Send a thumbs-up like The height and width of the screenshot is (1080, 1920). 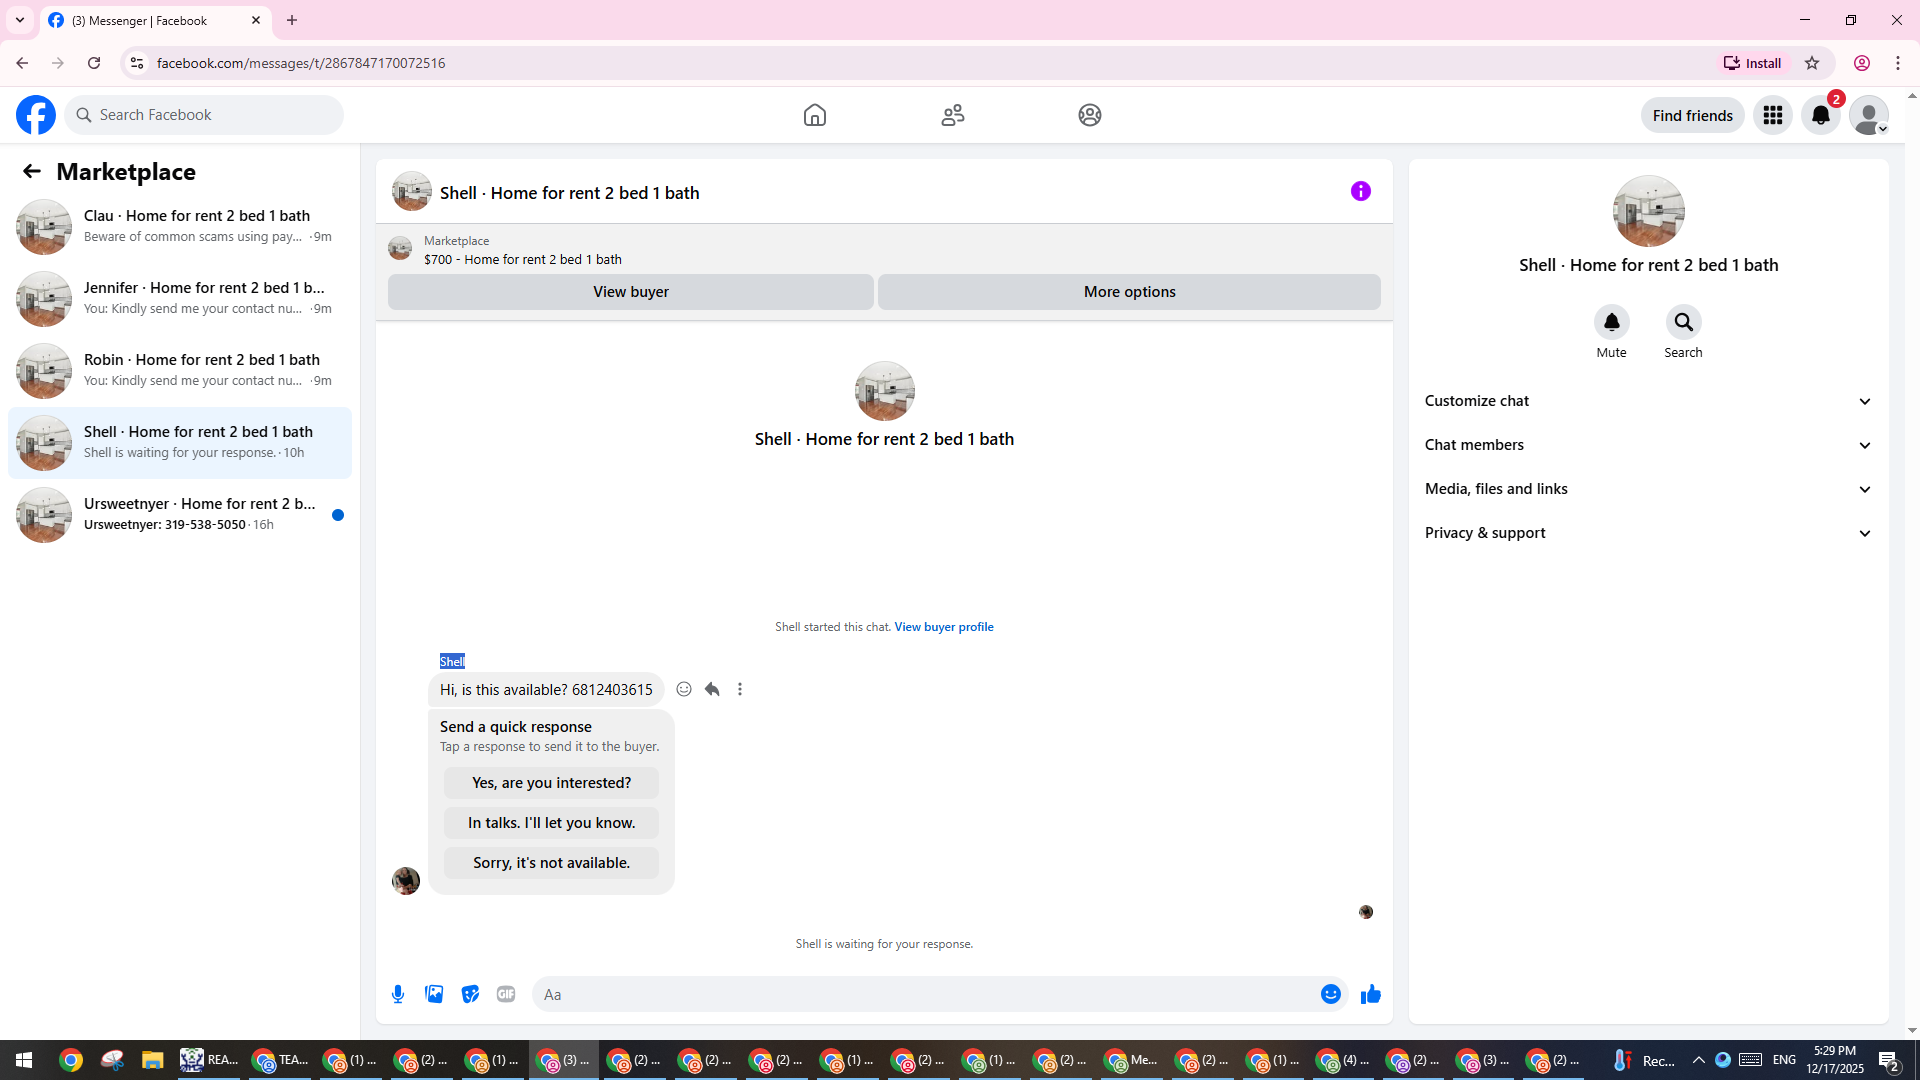pyautogui.click(x=1370, y=994)
